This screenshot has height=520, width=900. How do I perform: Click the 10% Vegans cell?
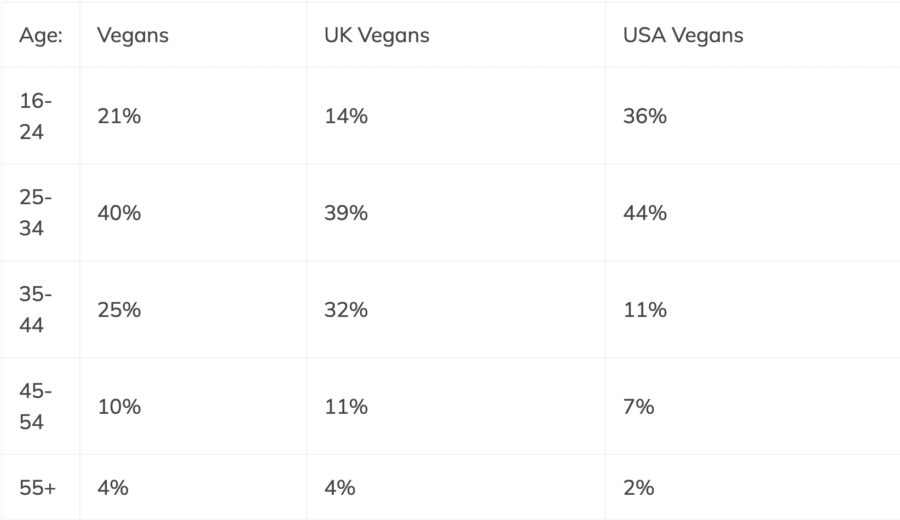tap(119, 407)
